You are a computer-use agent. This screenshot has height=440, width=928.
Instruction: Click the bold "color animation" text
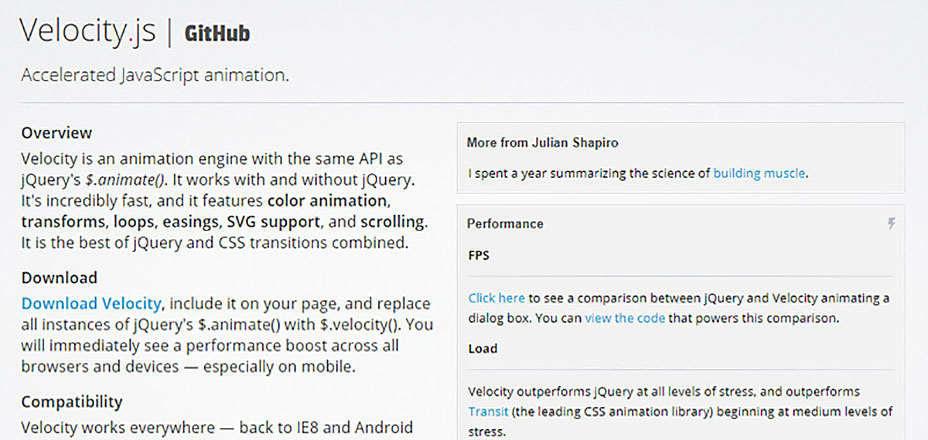[330, 200]
